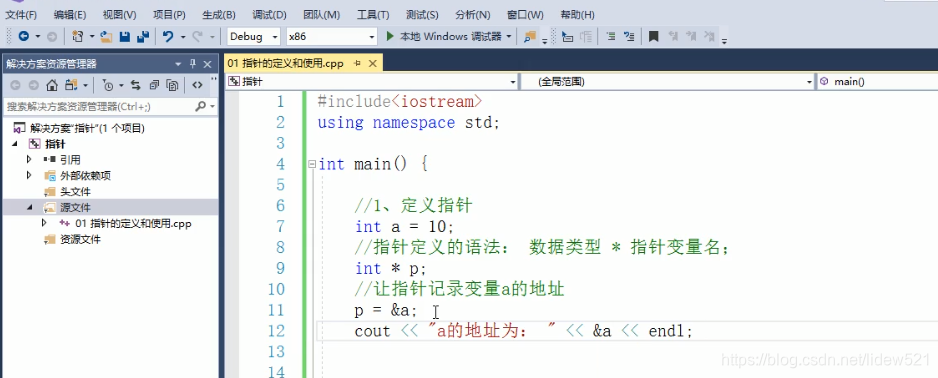Click the Solution Explorer Forward icon

coord(34,86)
